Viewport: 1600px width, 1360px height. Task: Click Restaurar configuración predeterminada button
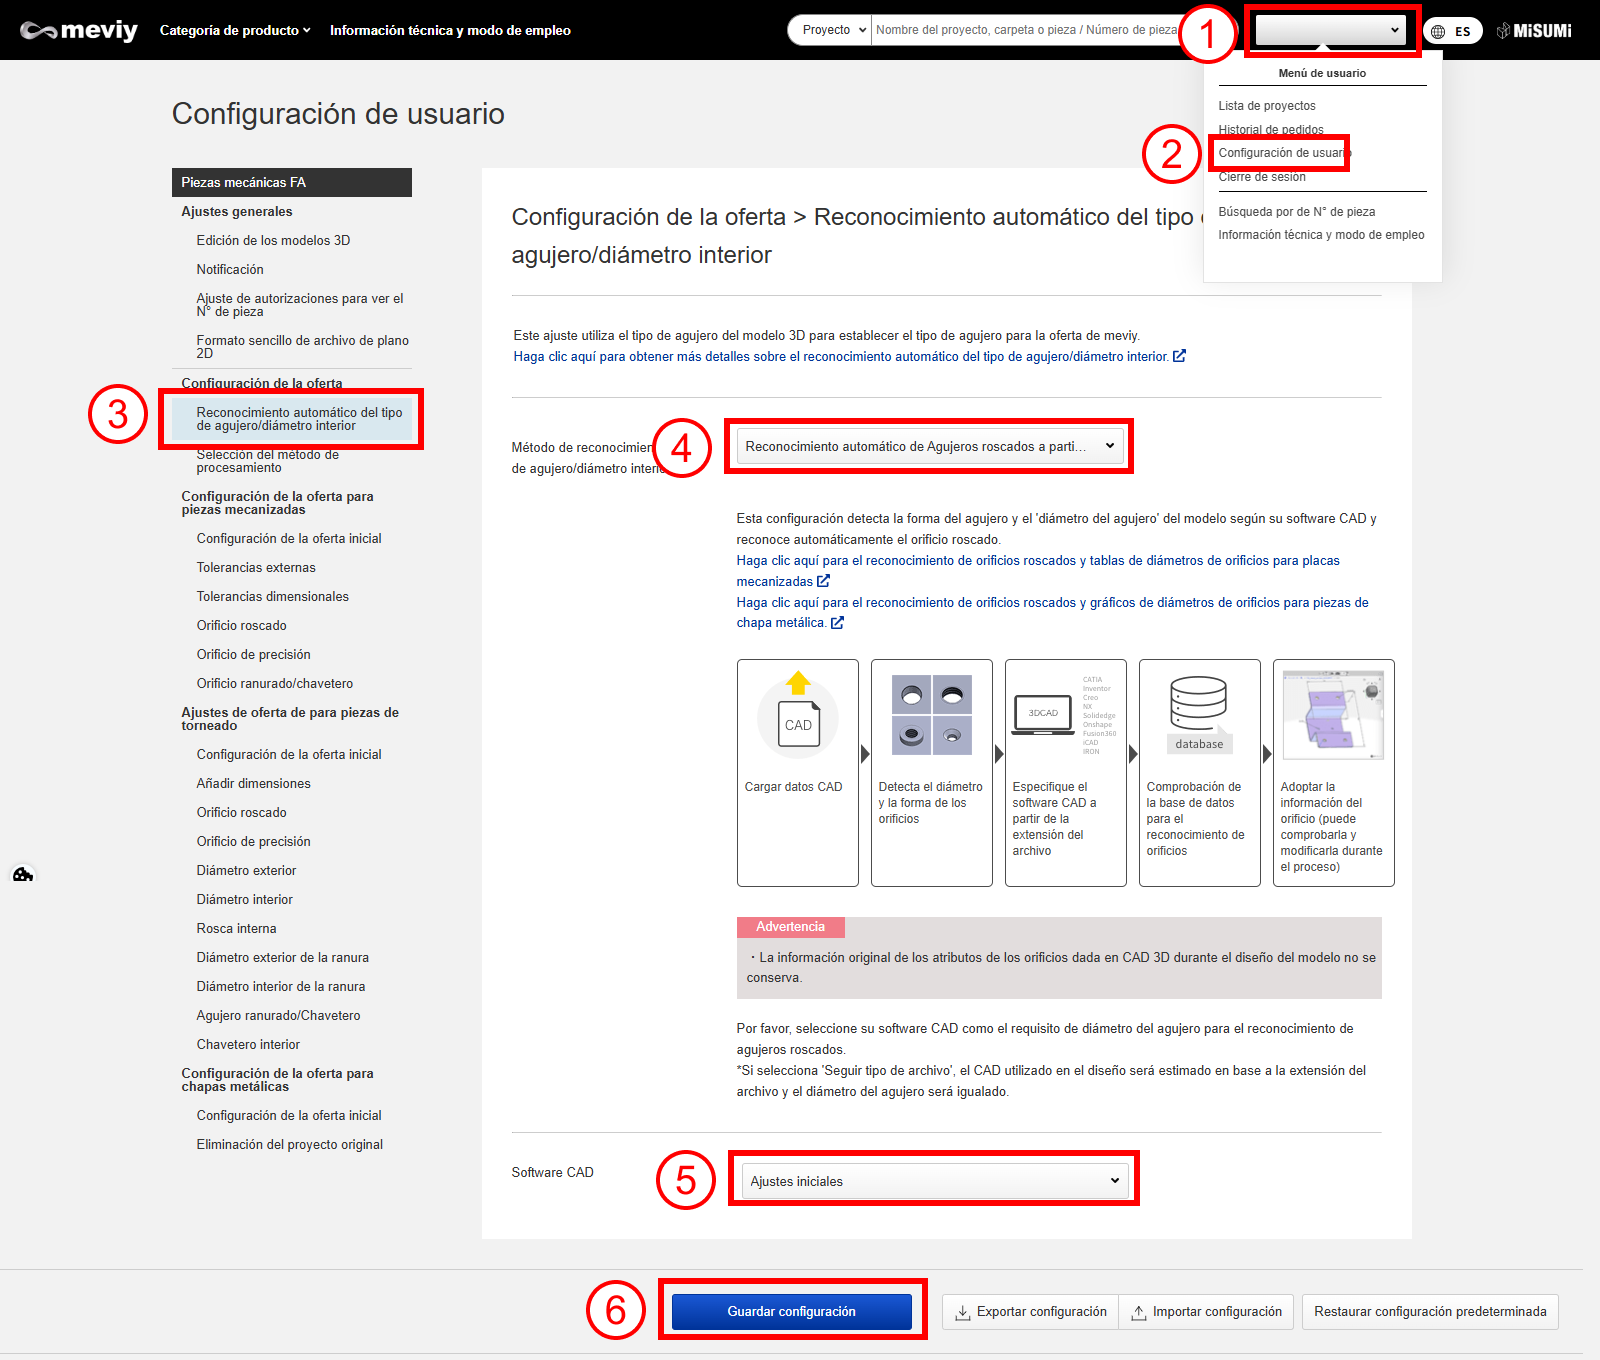1429,1312
